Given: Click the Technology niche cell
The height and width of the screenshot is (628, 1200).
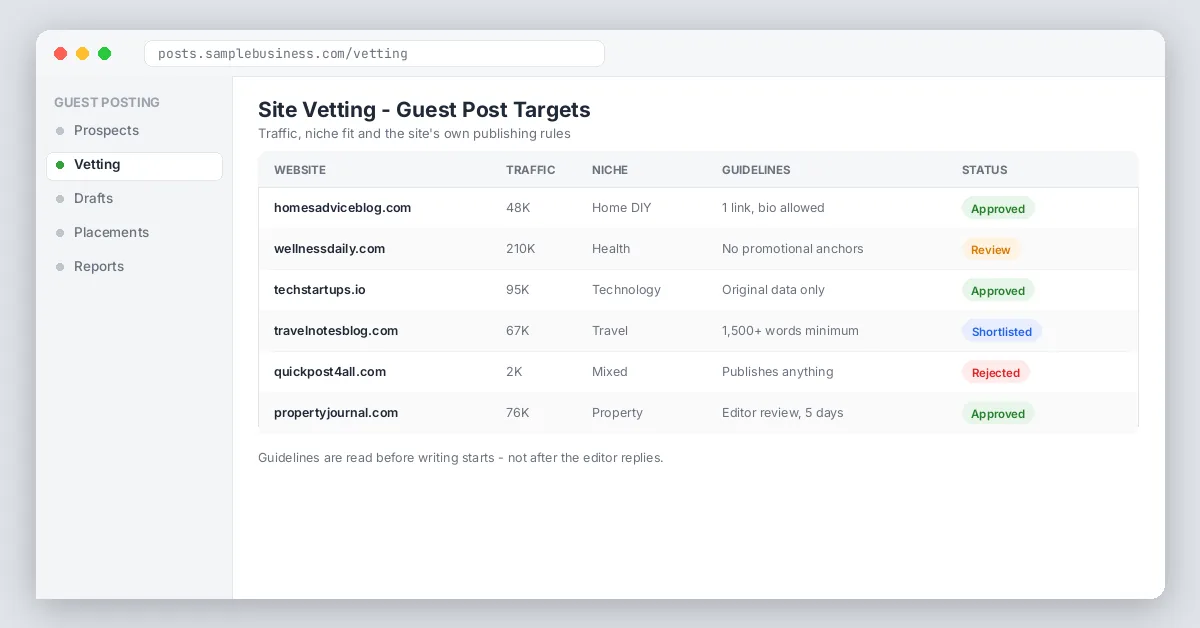Looking at the screenshot, I should [x=626, y=290].
